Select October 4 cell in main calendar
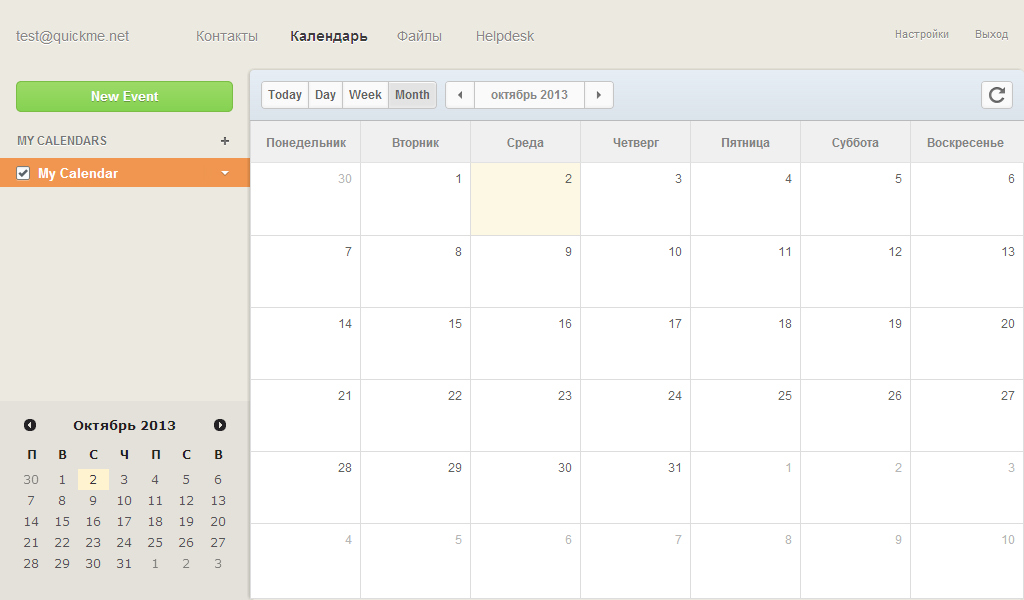1024x600 pixels. point(746,199)
